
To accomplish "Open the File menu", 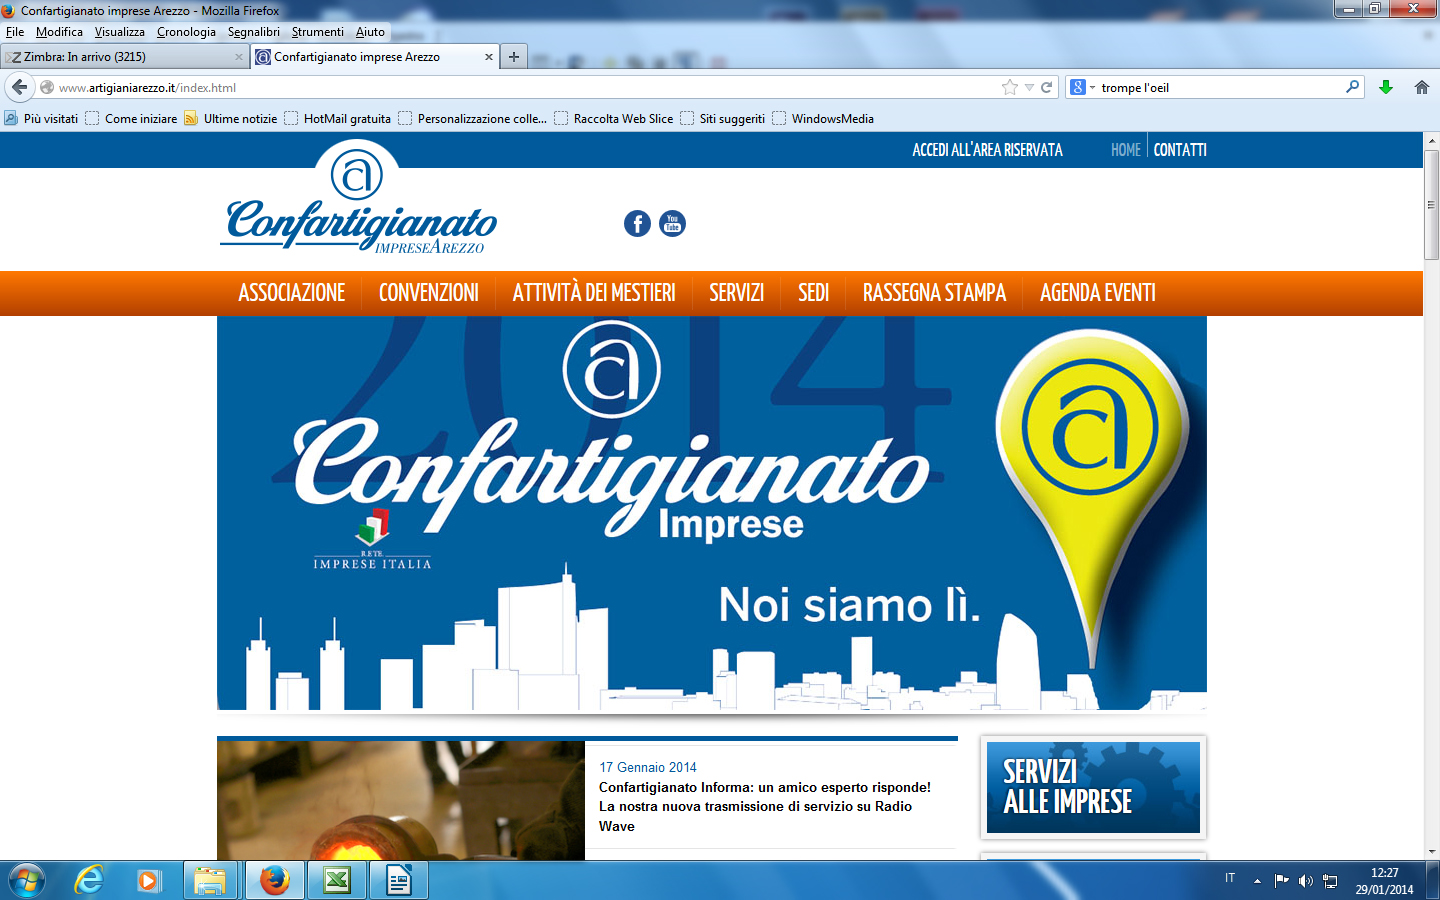I will 15,32.
